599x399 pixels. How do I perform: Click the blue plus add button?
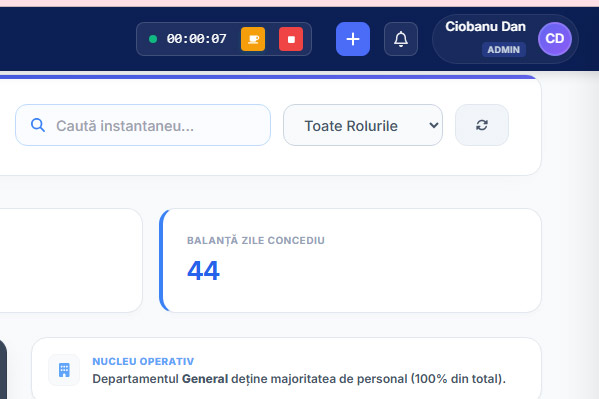pyautogui.click(x=353, y=39)
